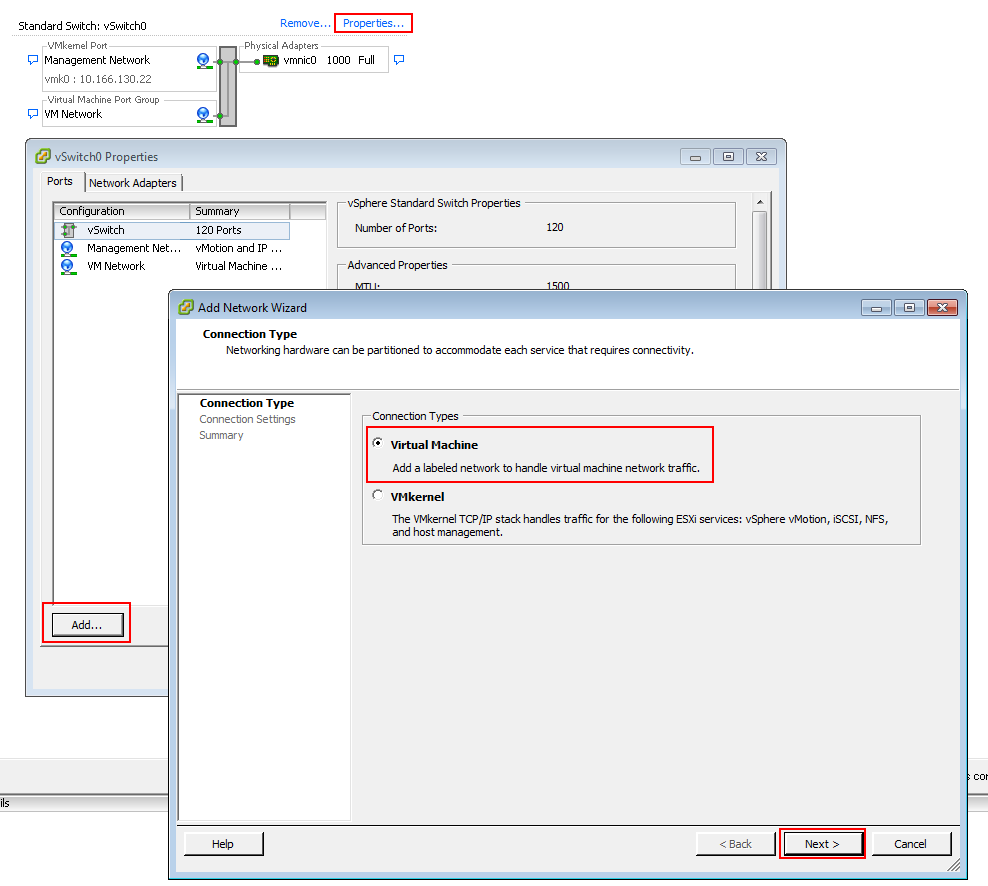988x886 pixels.
Task: Select the Management Net... row
Action: tap(172, 248)
